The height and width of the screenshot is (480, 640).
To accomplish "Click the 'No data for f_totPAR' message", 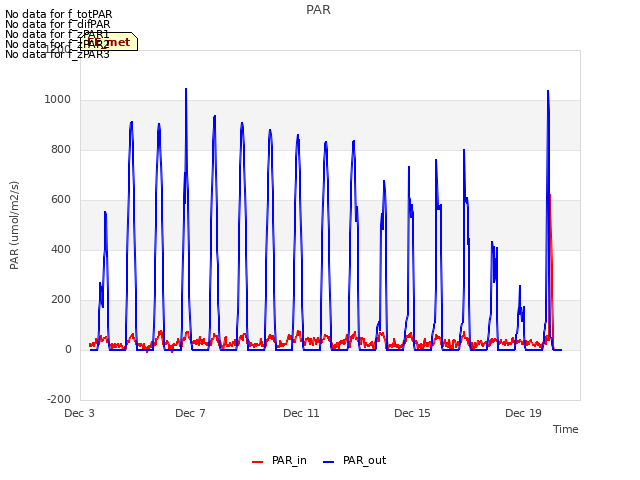I will (x=59, y=15).
